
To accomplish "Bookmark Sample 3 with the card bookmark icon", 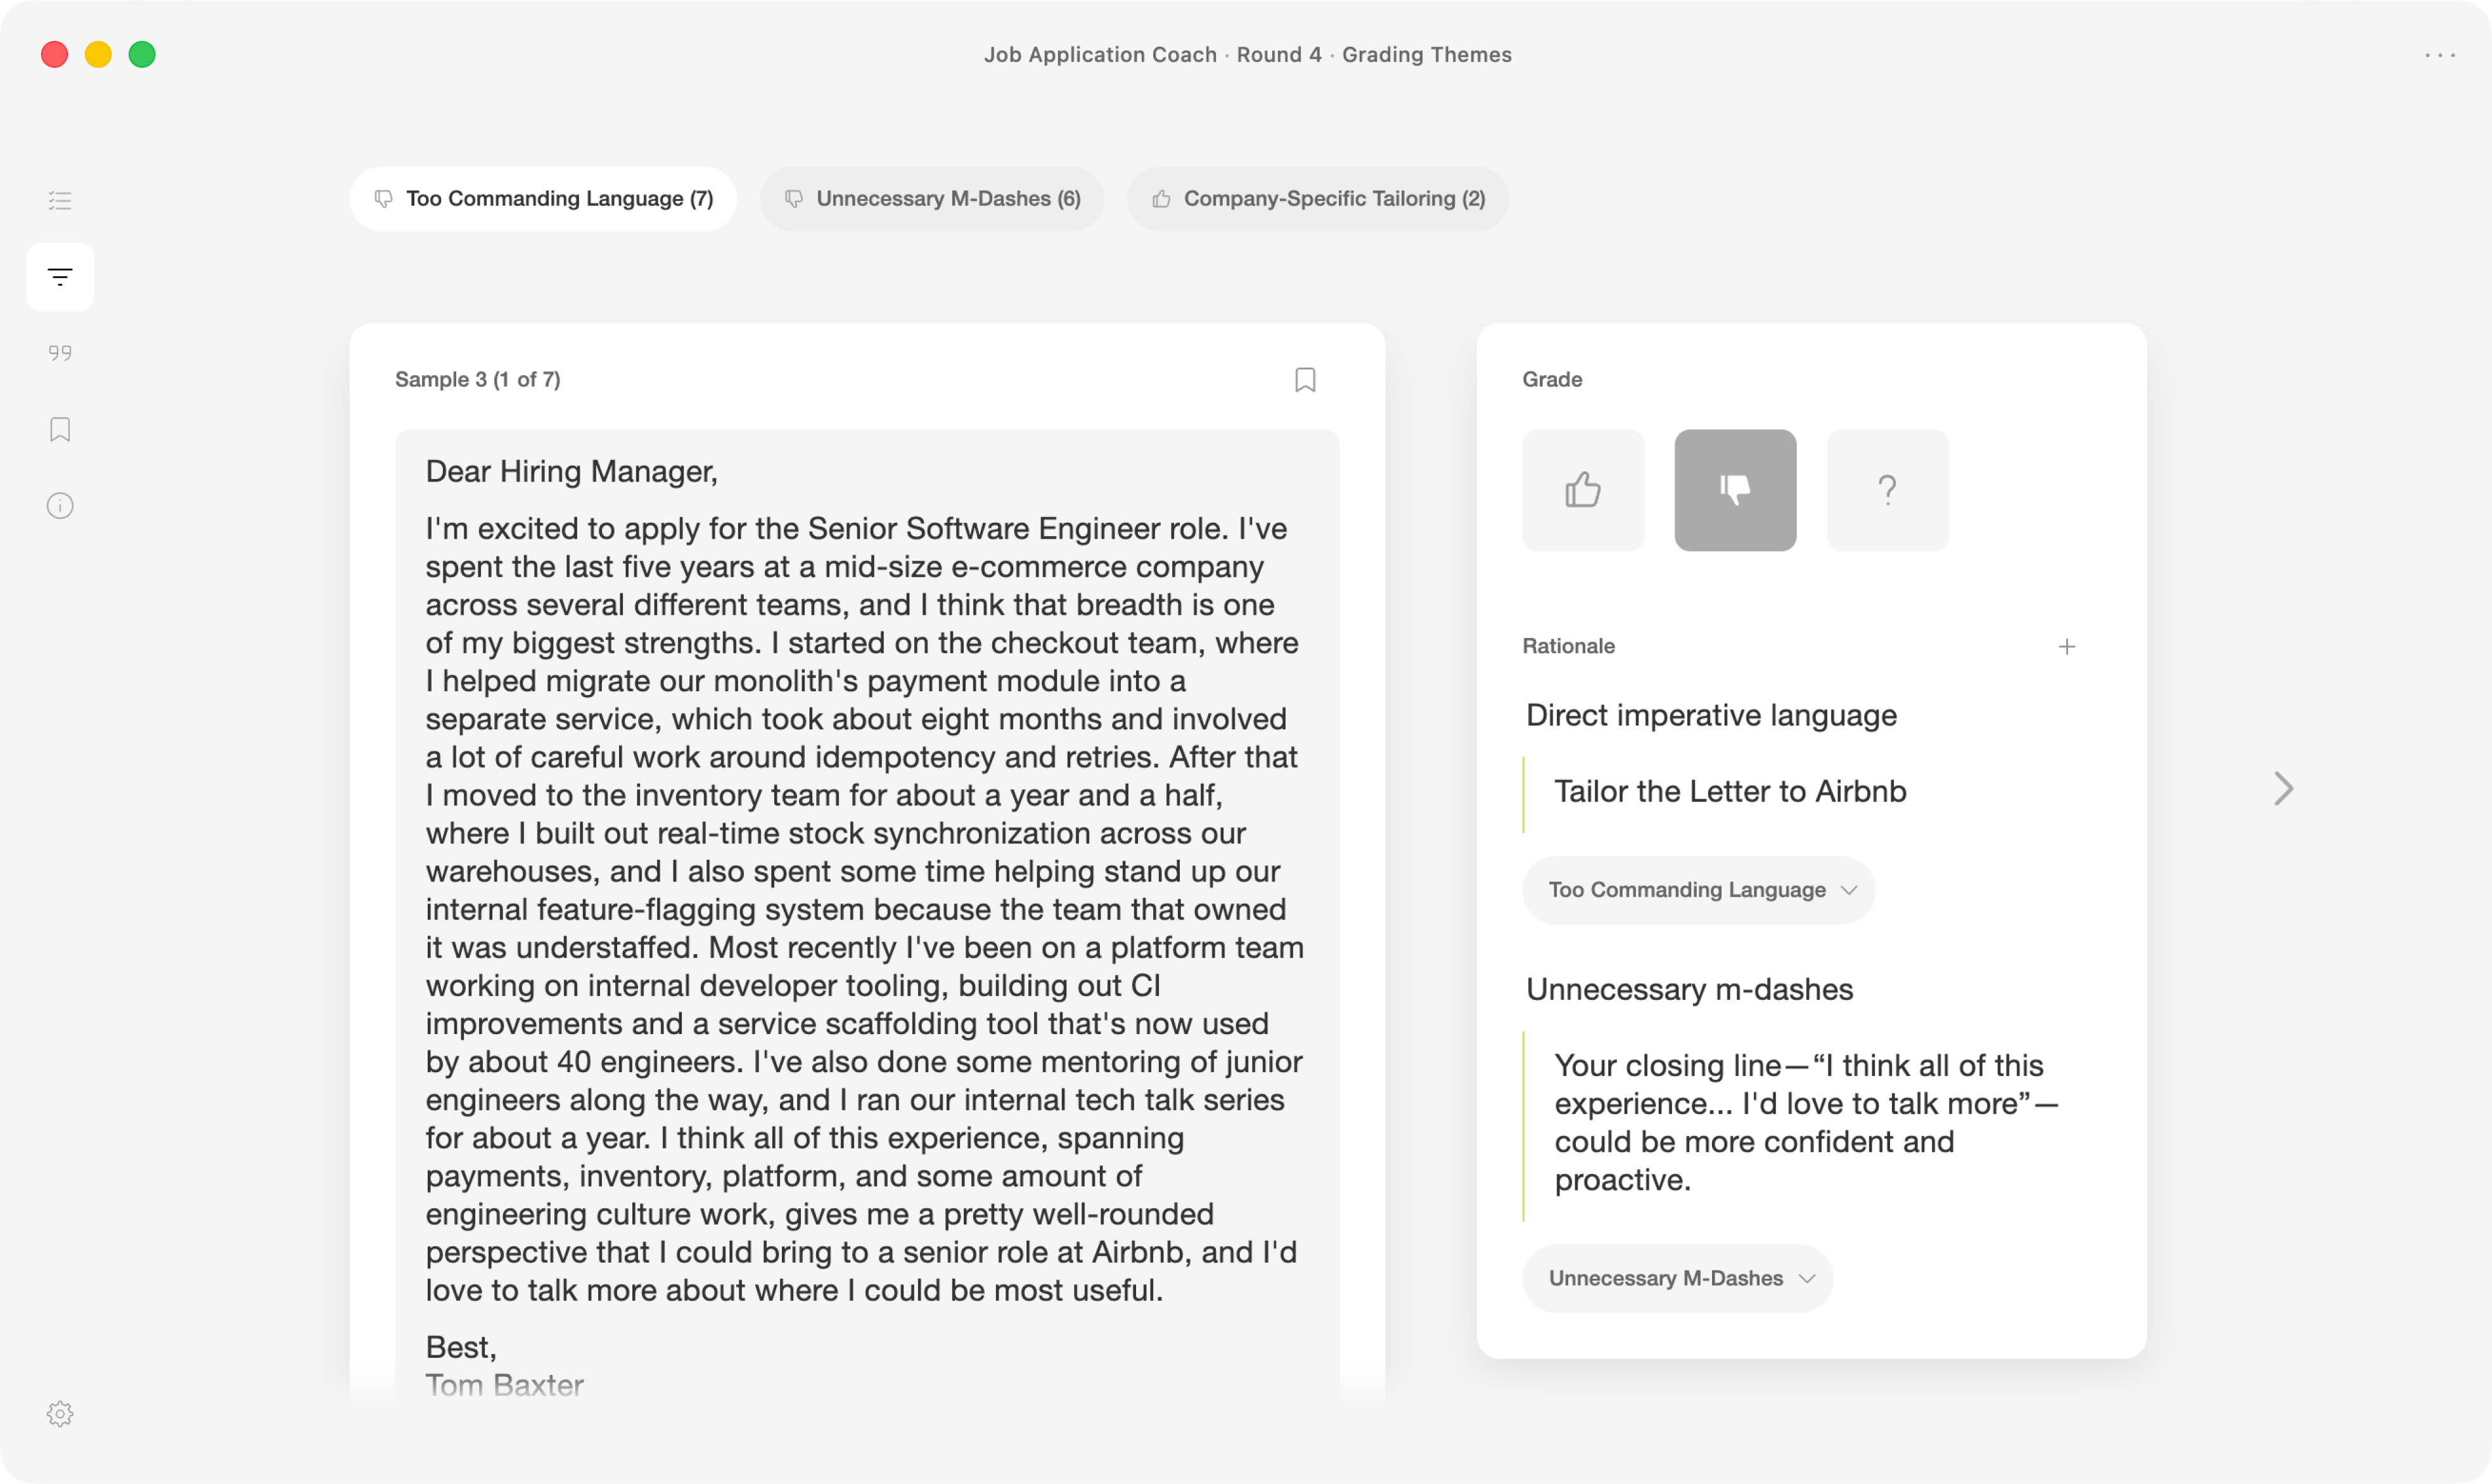I will pyautogui.click(x=1305, y=380).
